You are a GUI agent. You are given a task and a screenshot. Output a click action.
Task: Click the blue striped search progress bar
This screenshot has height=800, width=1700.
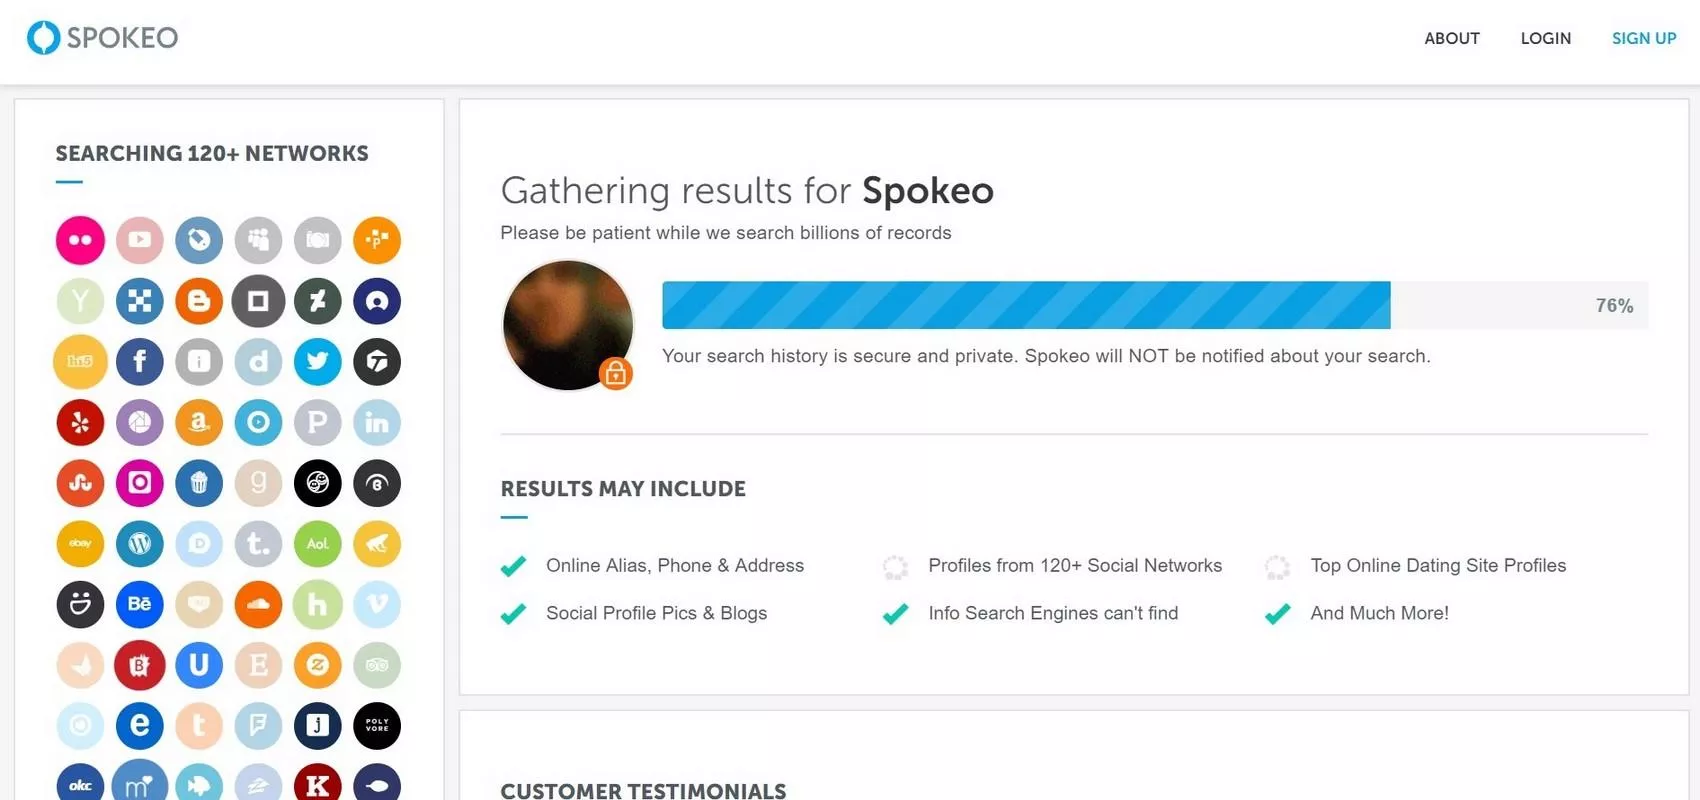(1025, 305)
